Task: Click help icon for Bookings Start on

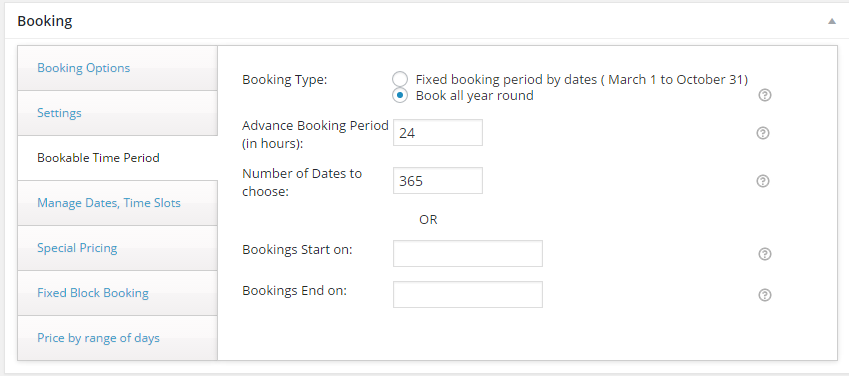Action: click(765, 254)
